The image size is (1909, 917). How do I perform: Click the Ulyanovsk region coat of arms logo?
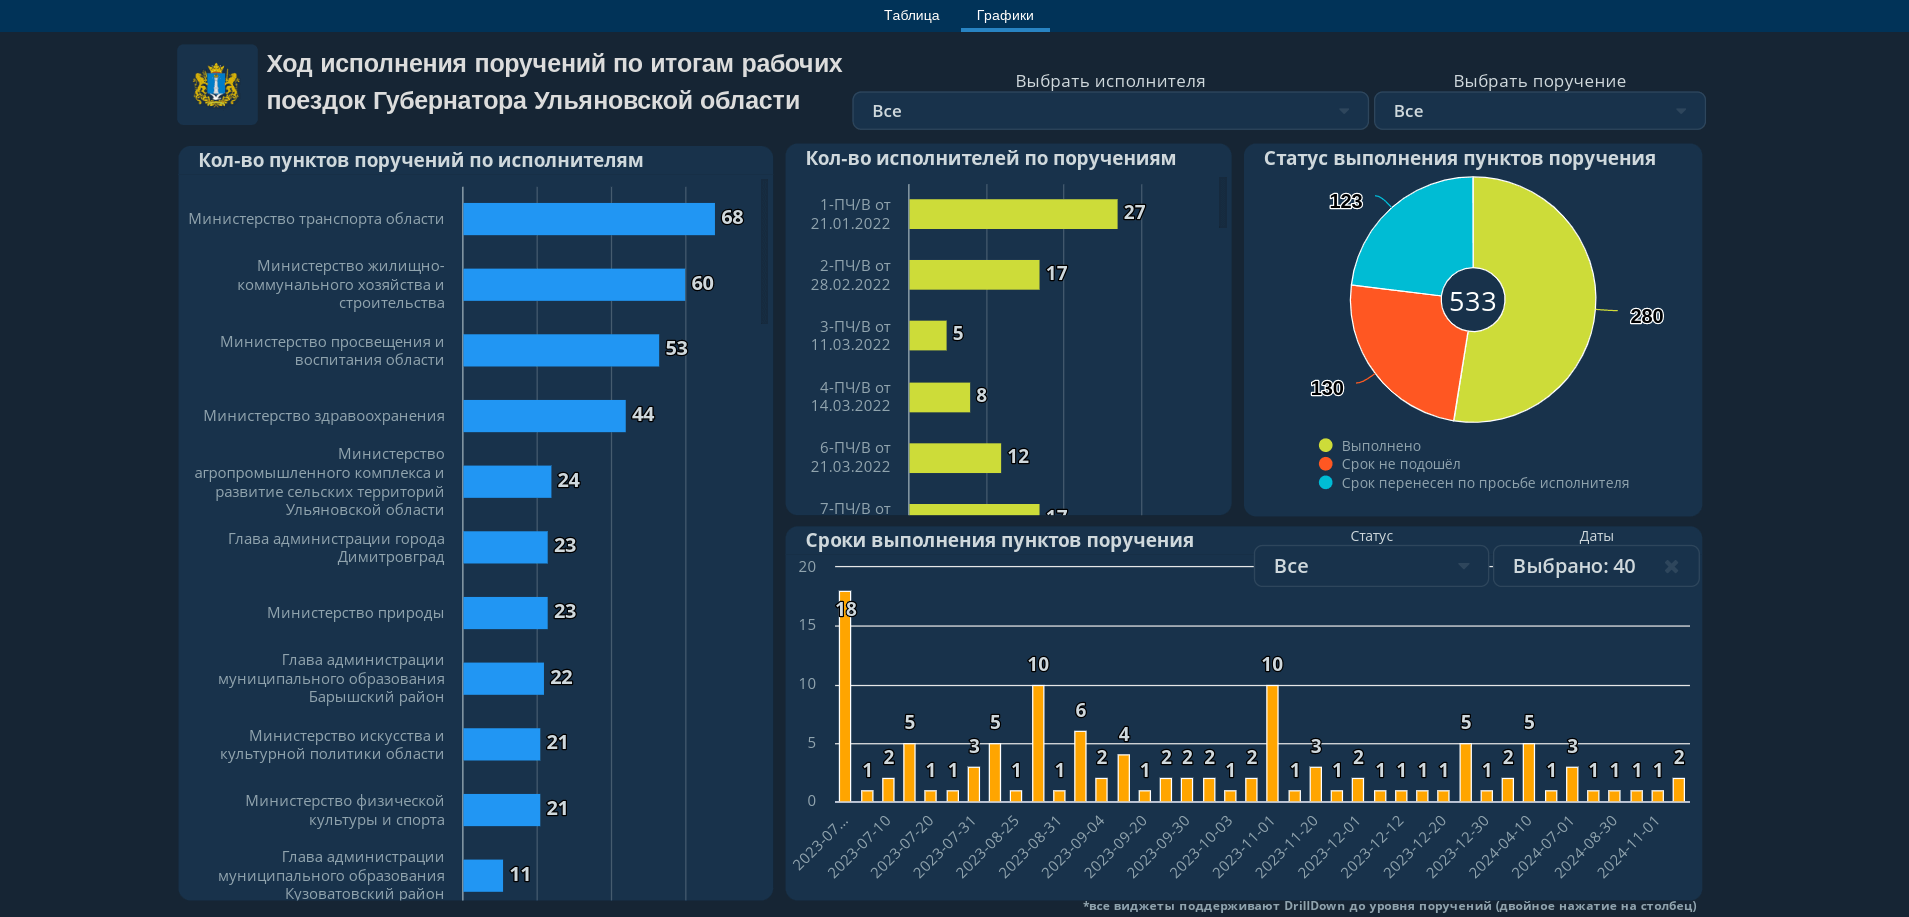(x=217, y=85)
